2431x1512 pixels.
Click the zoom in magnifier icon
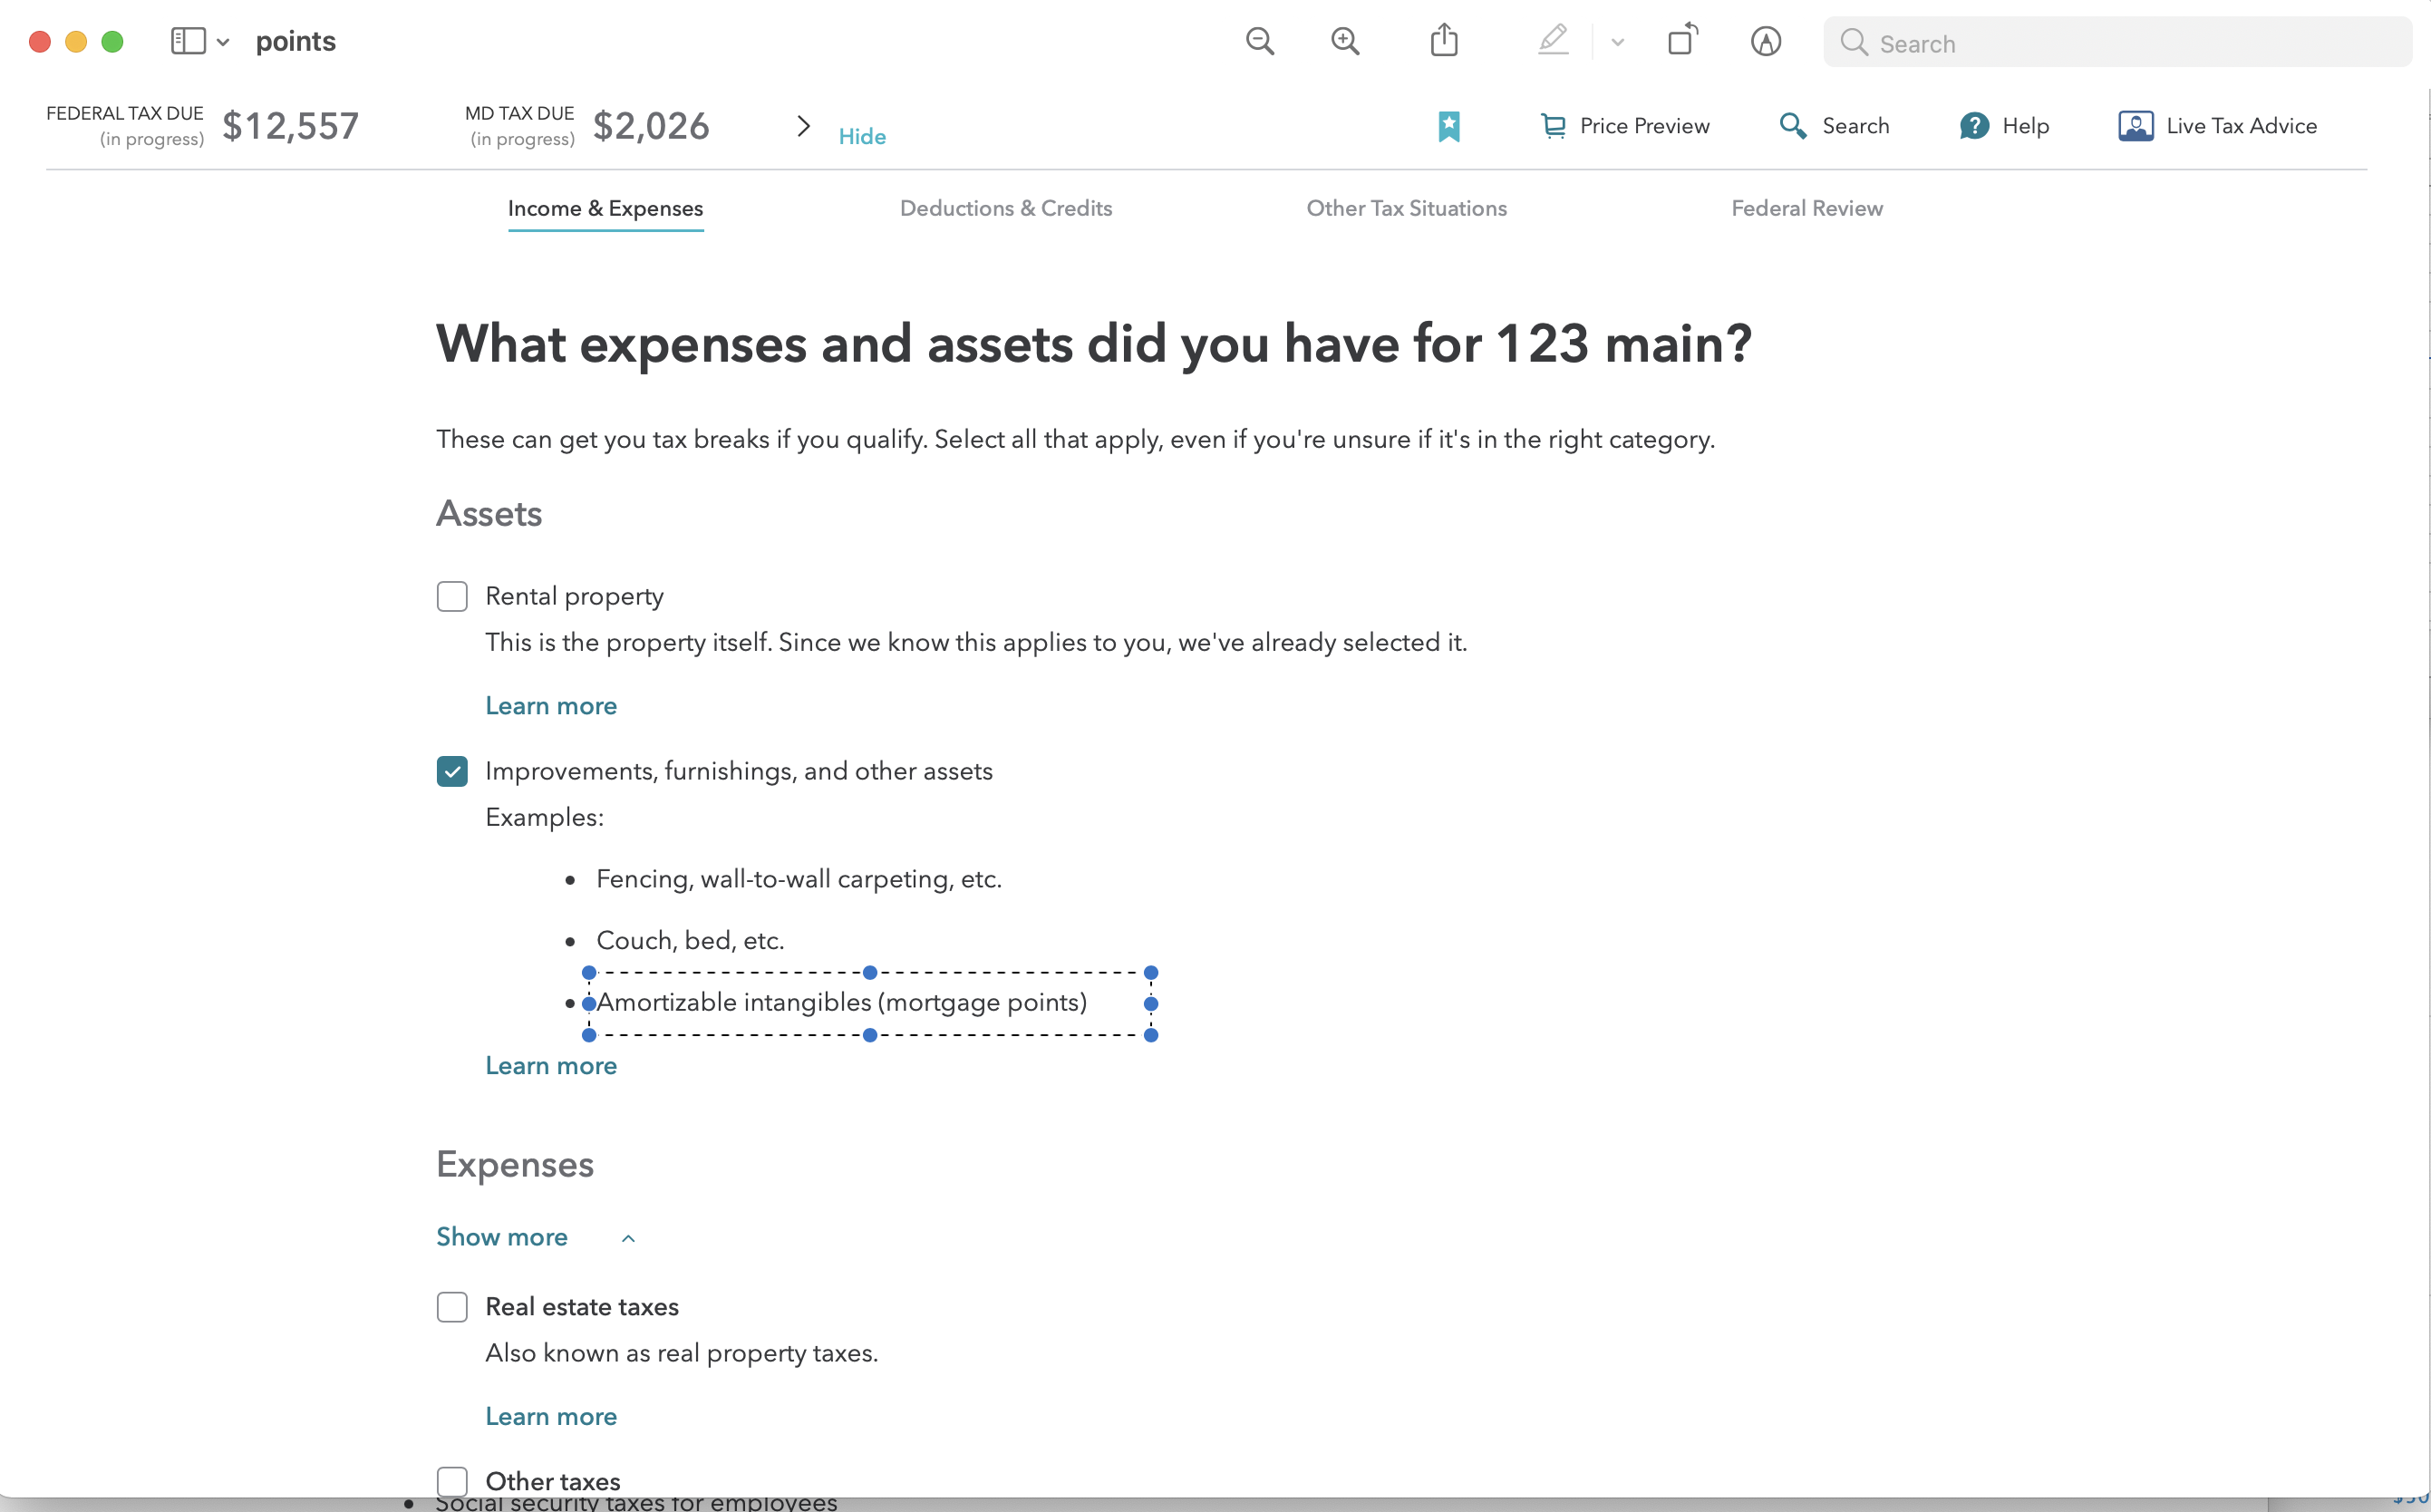1345,41
